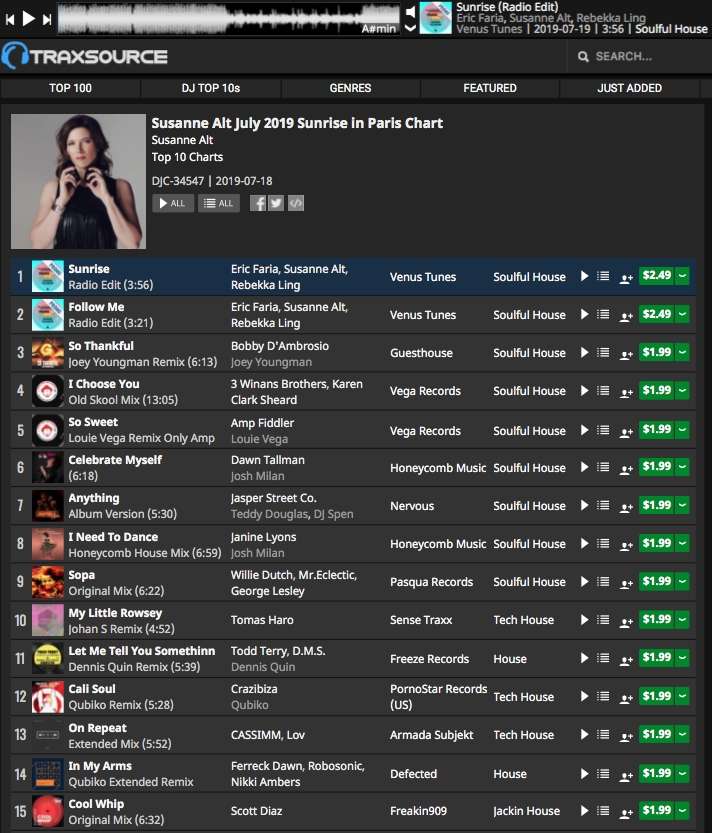Play Cool Whip Original Mix
Image resolution: width=712 pixels, height=833 pixels.
[584, 811]
